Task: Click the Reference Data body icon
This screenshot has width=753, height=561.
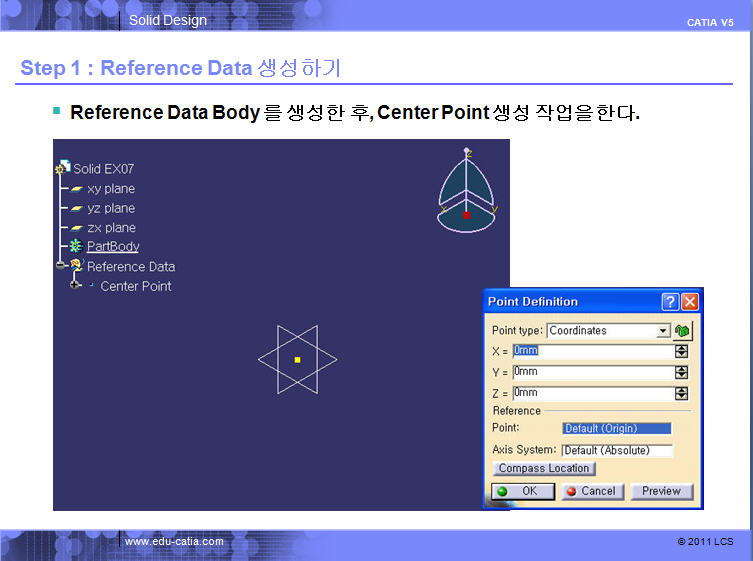Action: click(77, 265)
